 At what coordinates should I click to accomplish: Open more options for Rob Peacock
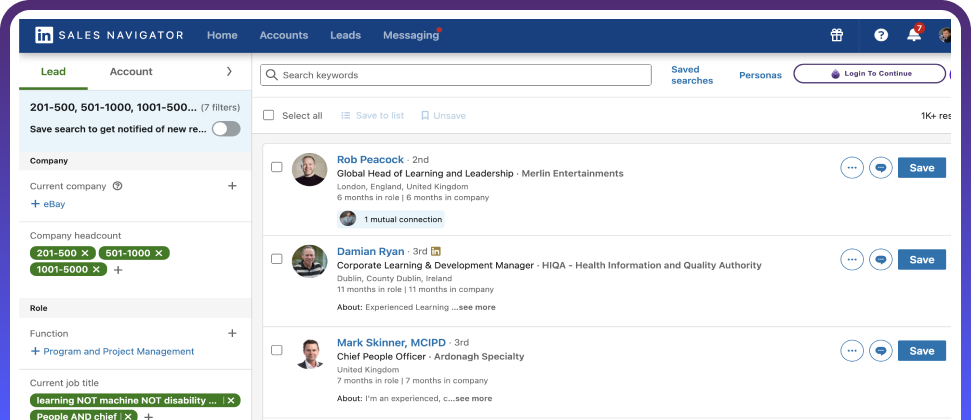(x=851, y=168)
